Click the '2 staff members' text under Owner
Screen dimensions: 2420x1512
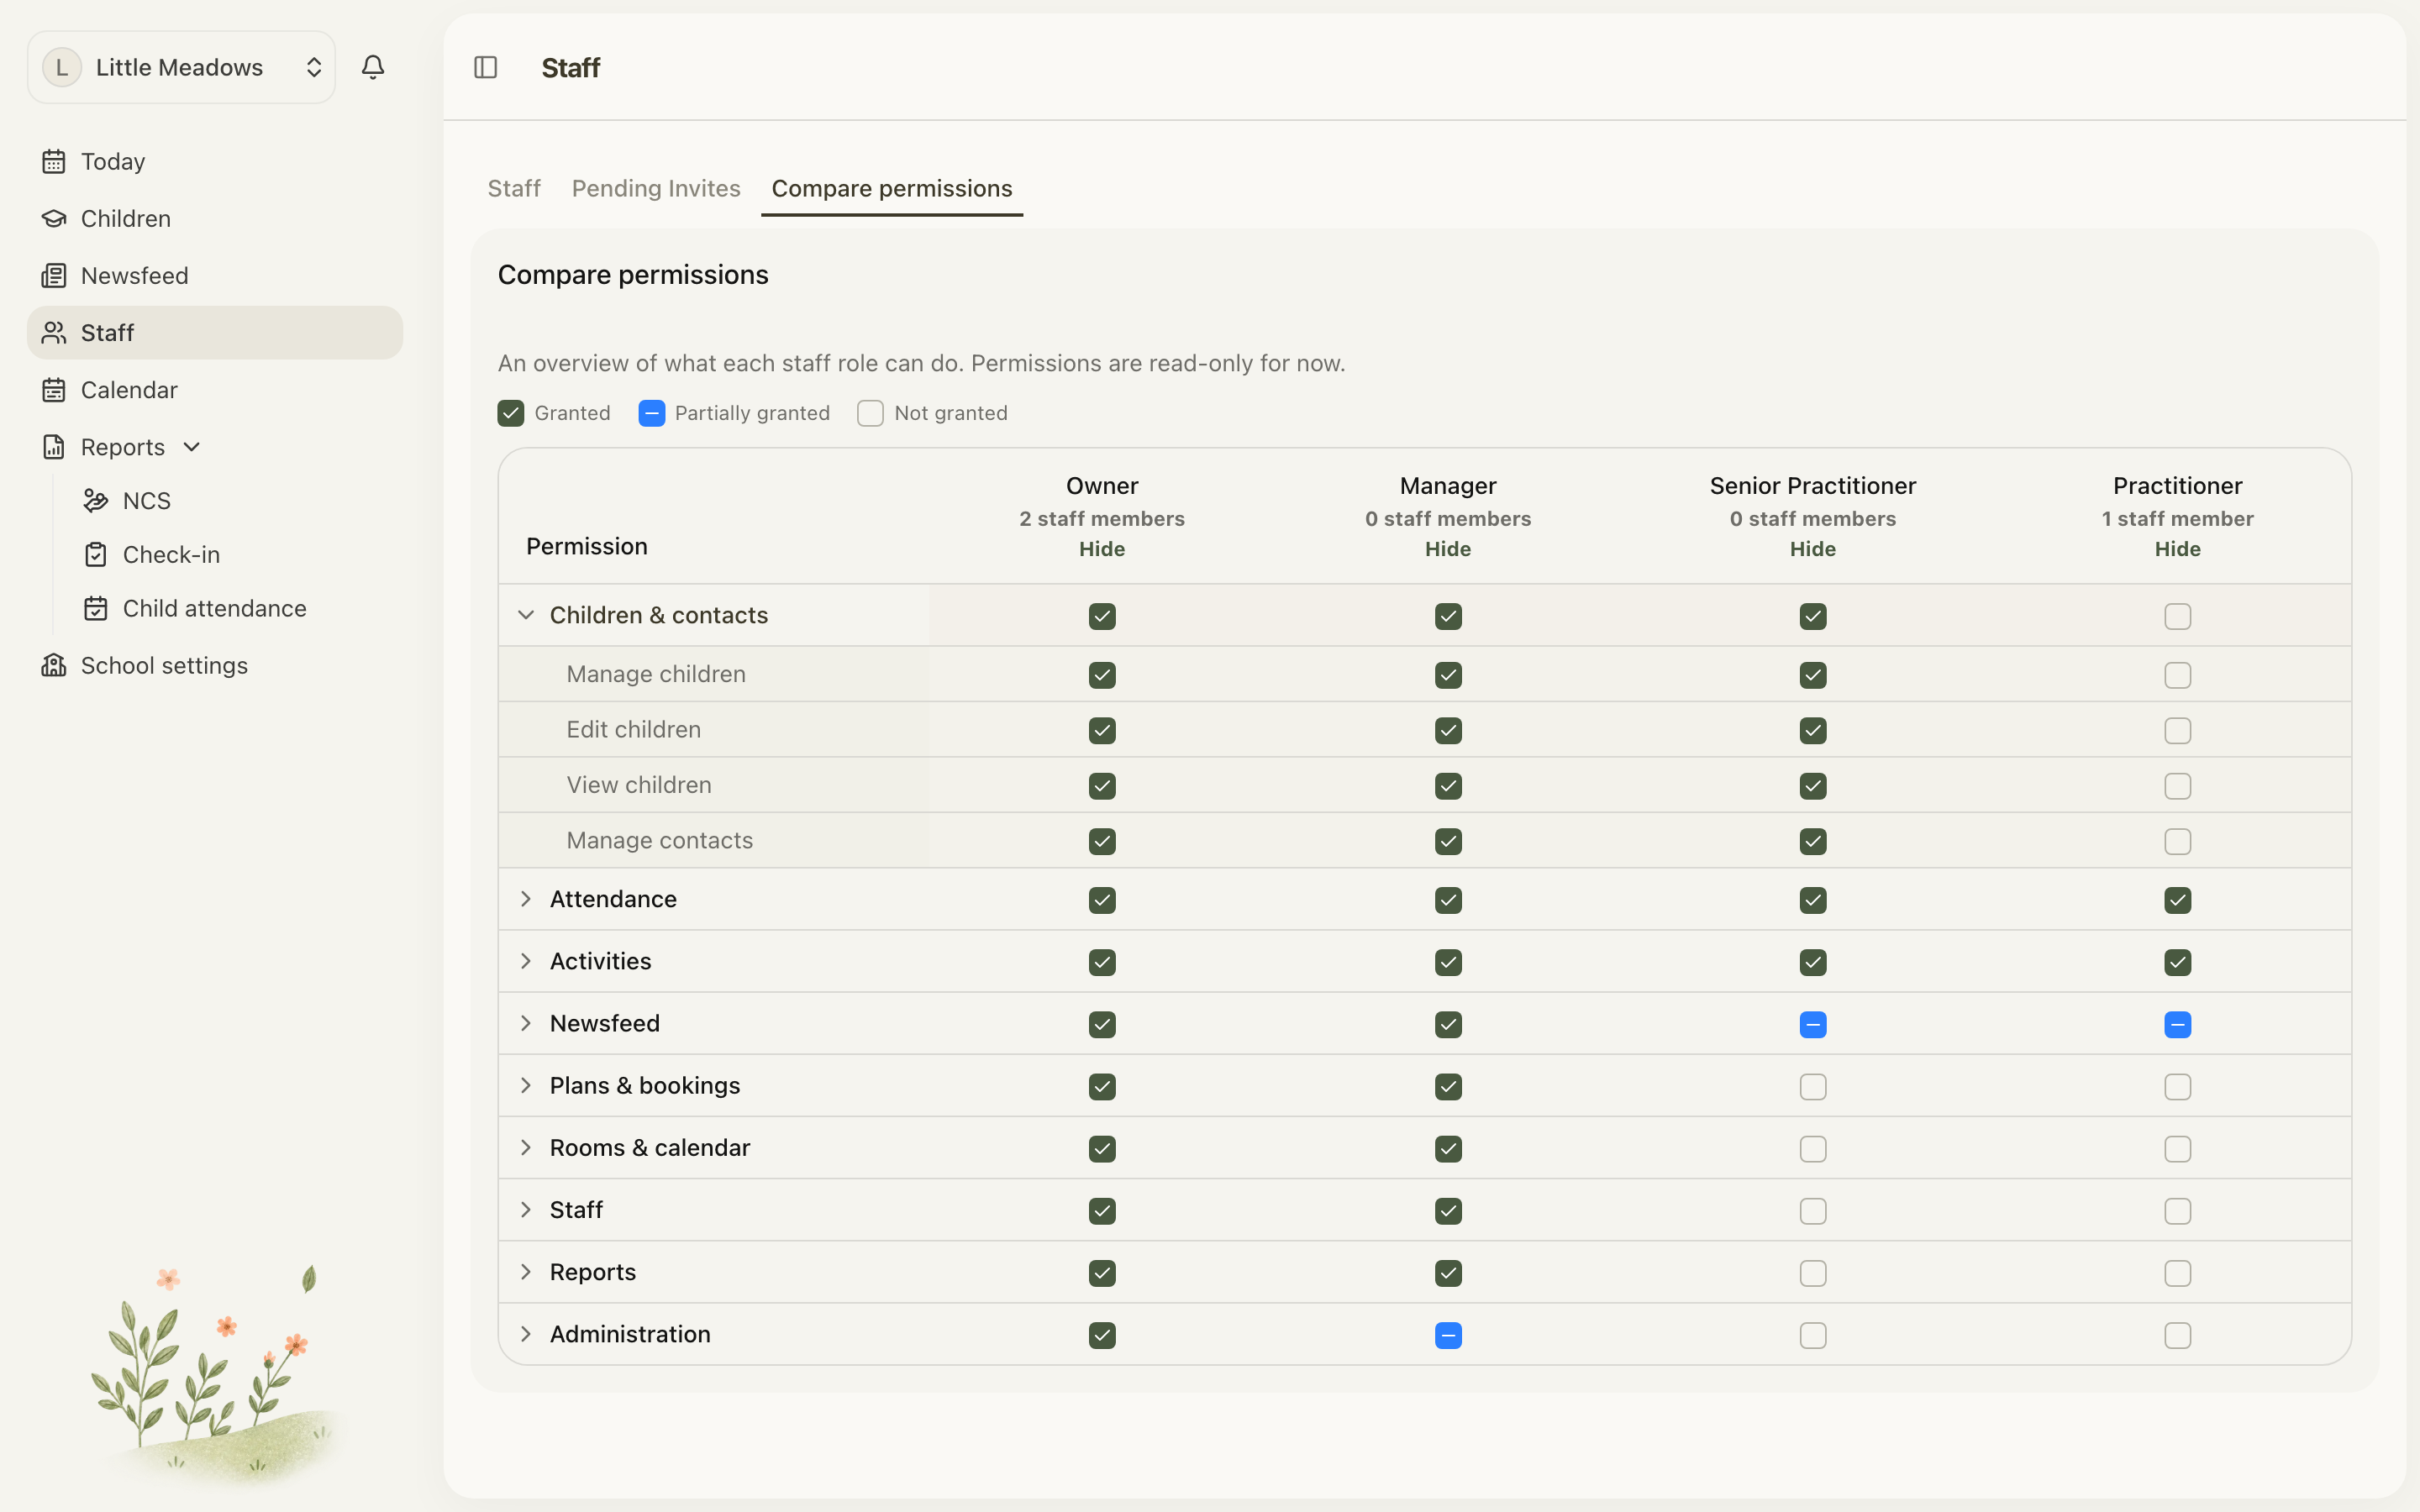coord(1102,518)
